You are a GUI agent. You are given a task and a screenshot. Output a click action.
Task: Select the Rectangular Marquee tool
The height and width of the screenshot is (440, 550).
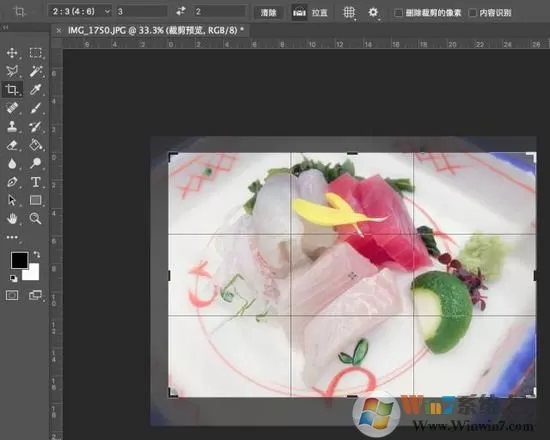[35, 53]
